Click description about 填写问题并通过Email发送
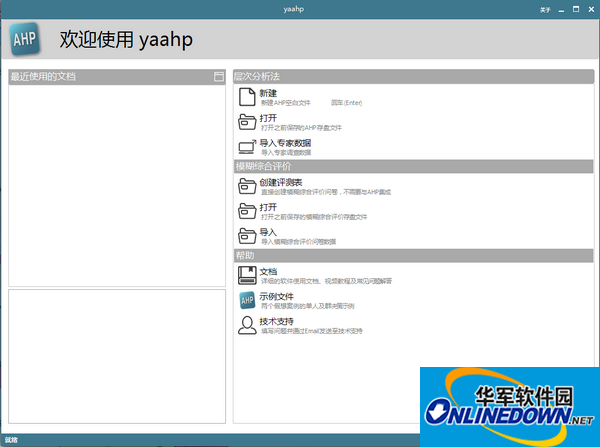This screenshot has width=600, height=447. pyautogui.click(x=311, y=331)
